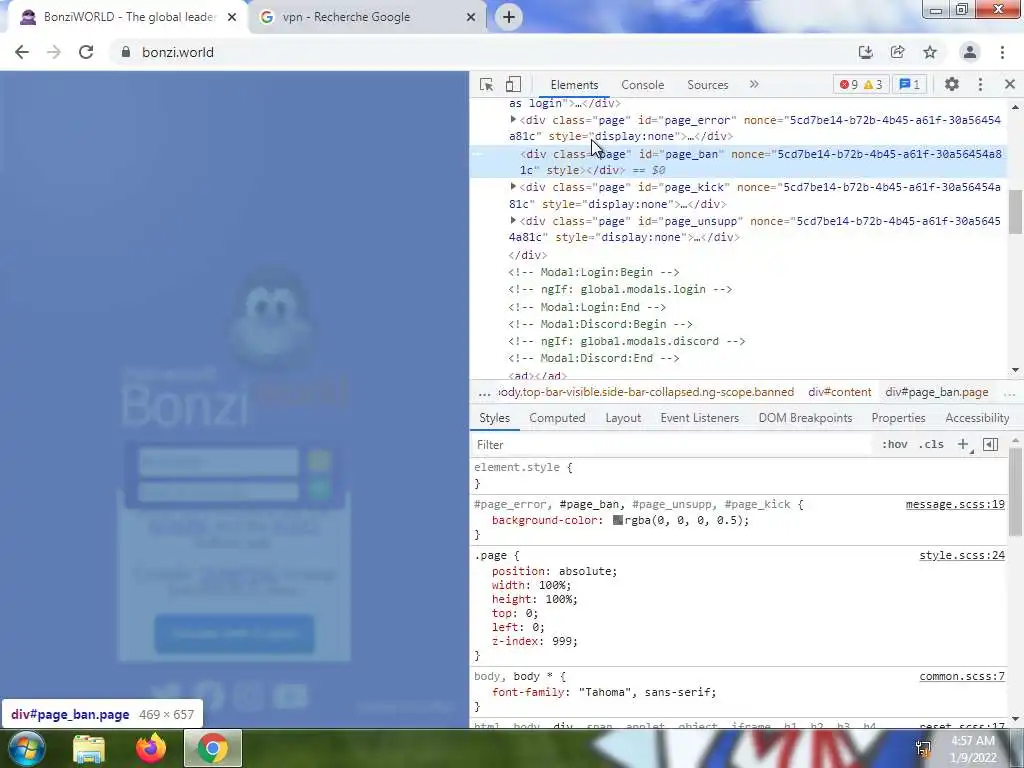Open the DevTools three-dot customize menu
Viewport: 1024px width, 768px height.
coord(980,84)
